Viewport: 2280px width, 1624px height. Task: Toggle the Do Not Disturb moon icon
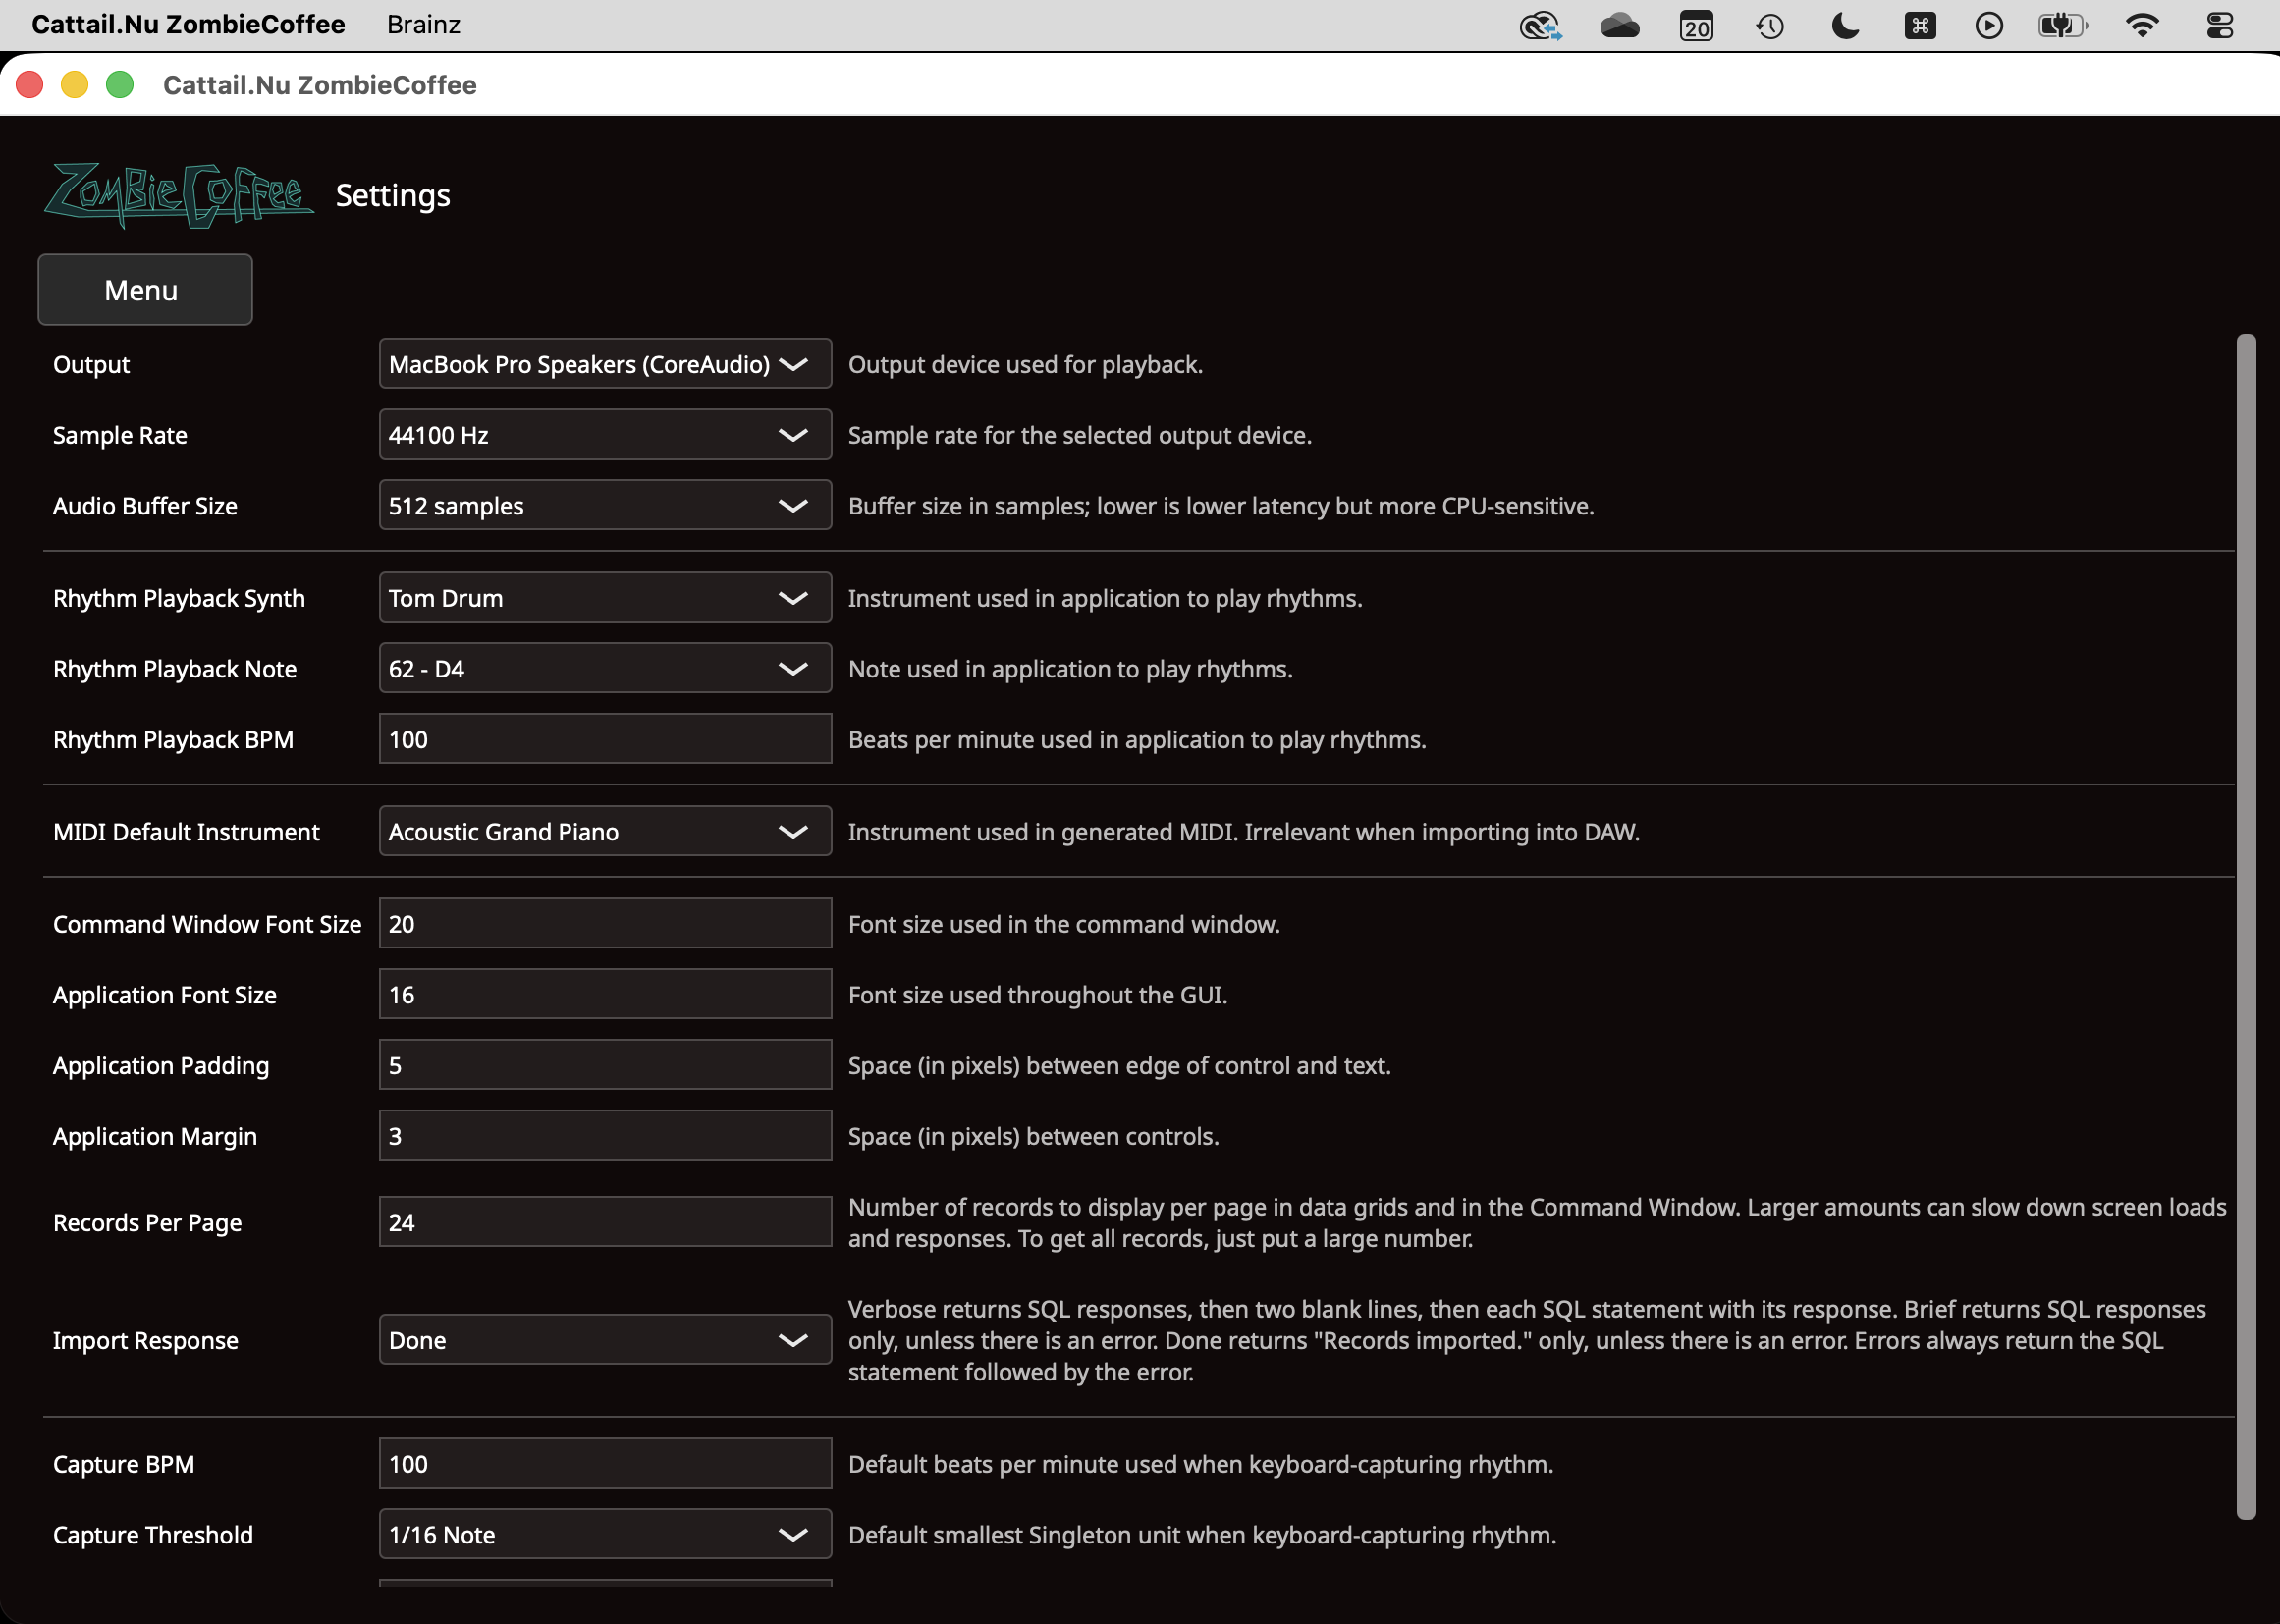point(1845,25)
